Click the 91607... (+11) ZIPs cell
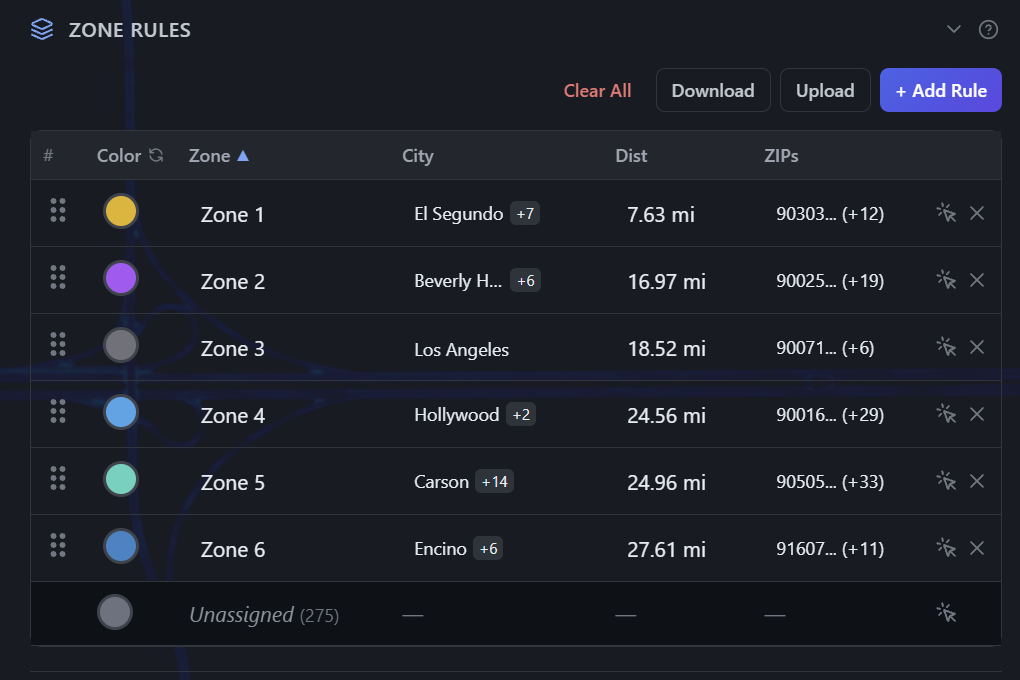The width and height of the screenshot is (1020, 680). [830, 549]
